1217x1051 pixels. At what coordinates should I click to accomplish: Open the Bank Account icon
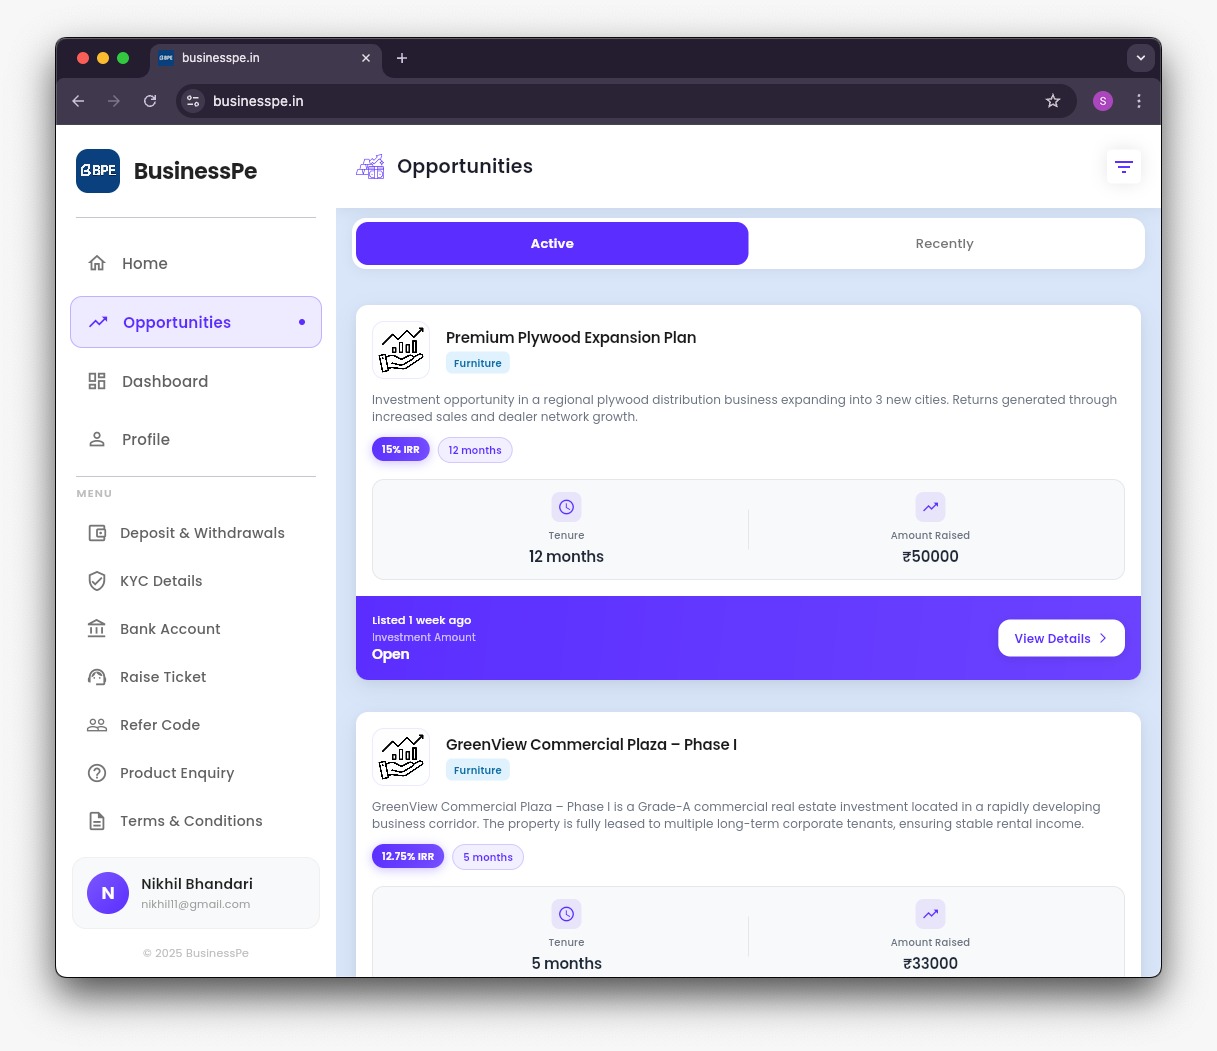point(97,629)
